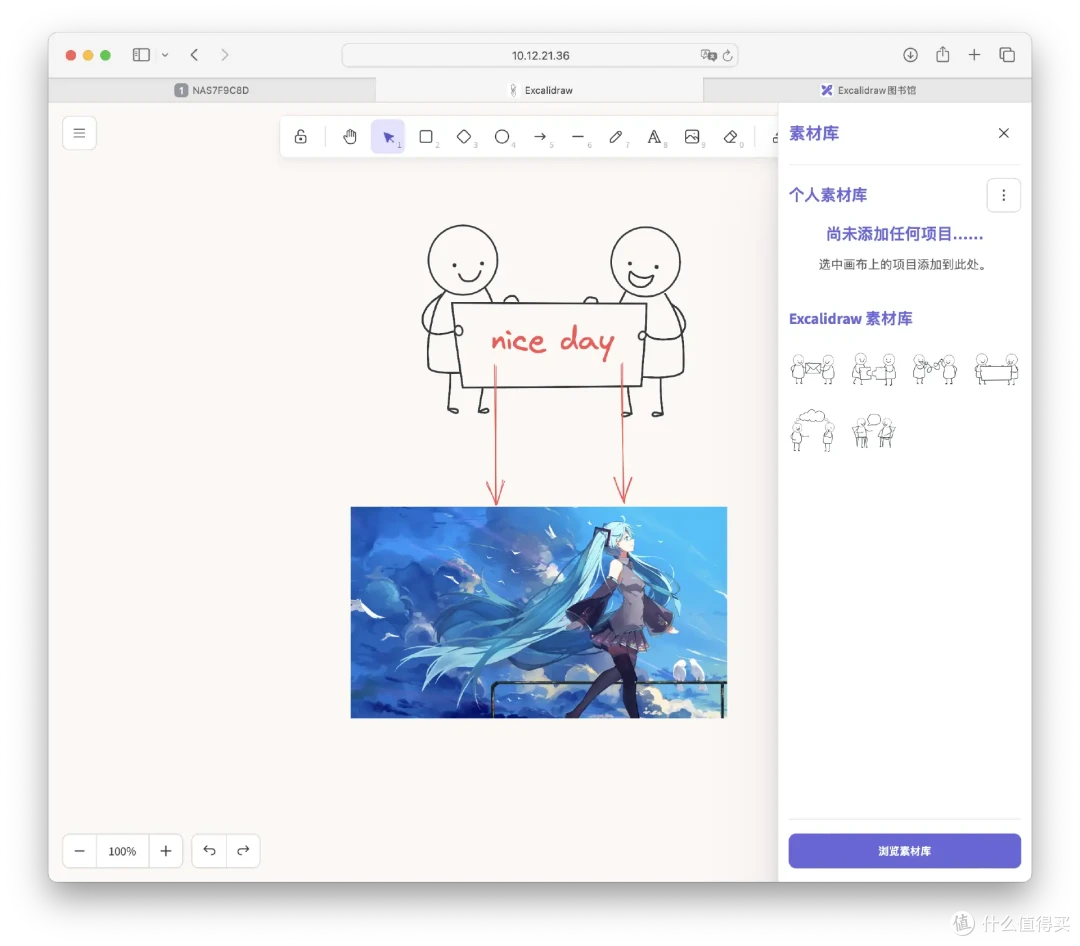Image resolution: width=1080 pixels, height=946 pixels.
Task: Select the freehand Draw pencil tool
Action: click(616, 136)
